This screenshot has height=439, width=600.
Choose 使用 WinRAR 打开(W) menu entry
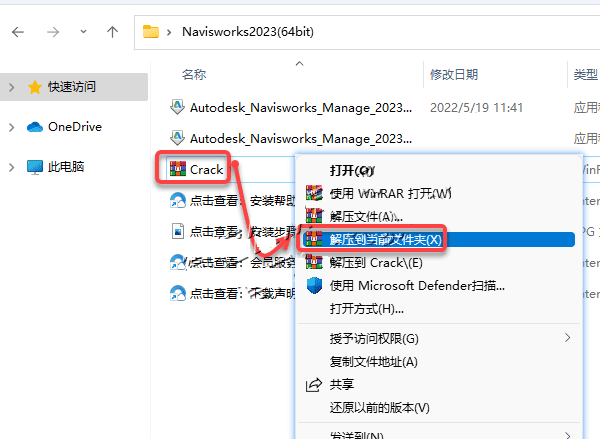click(391, 193)
